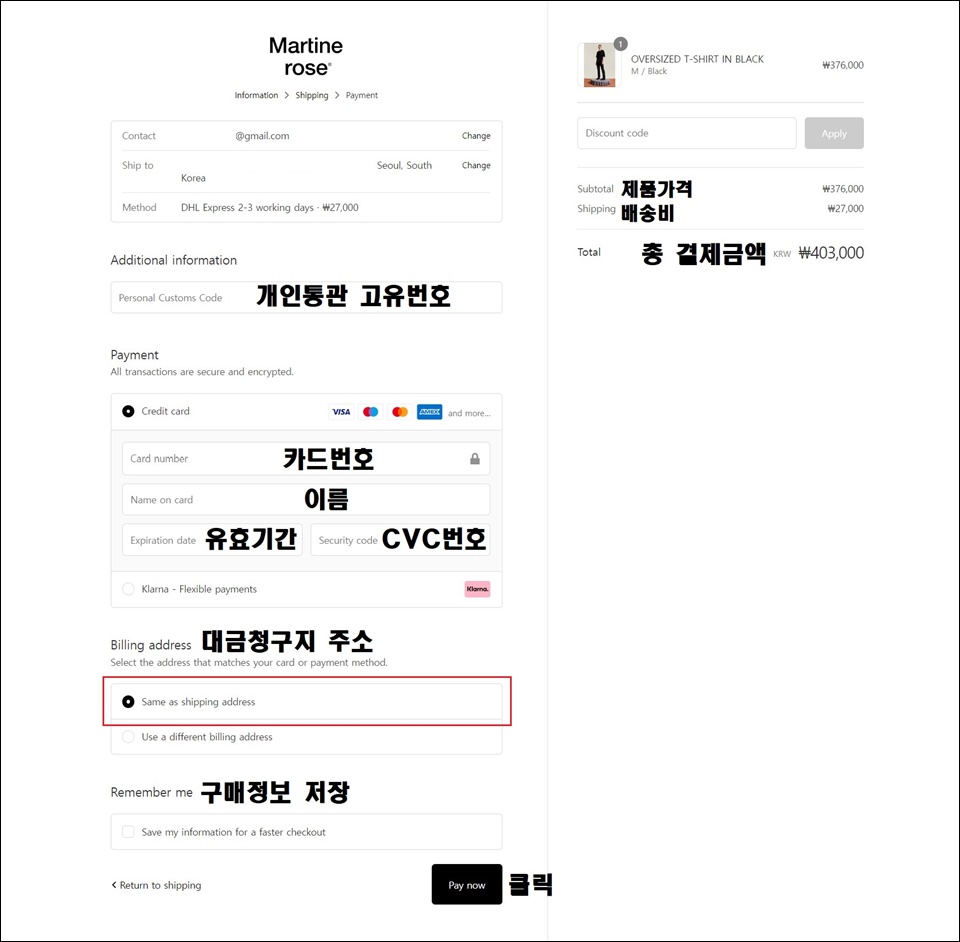Focus the Discount code field
This screenshot has height=942, width=960.
click(686, 133)
